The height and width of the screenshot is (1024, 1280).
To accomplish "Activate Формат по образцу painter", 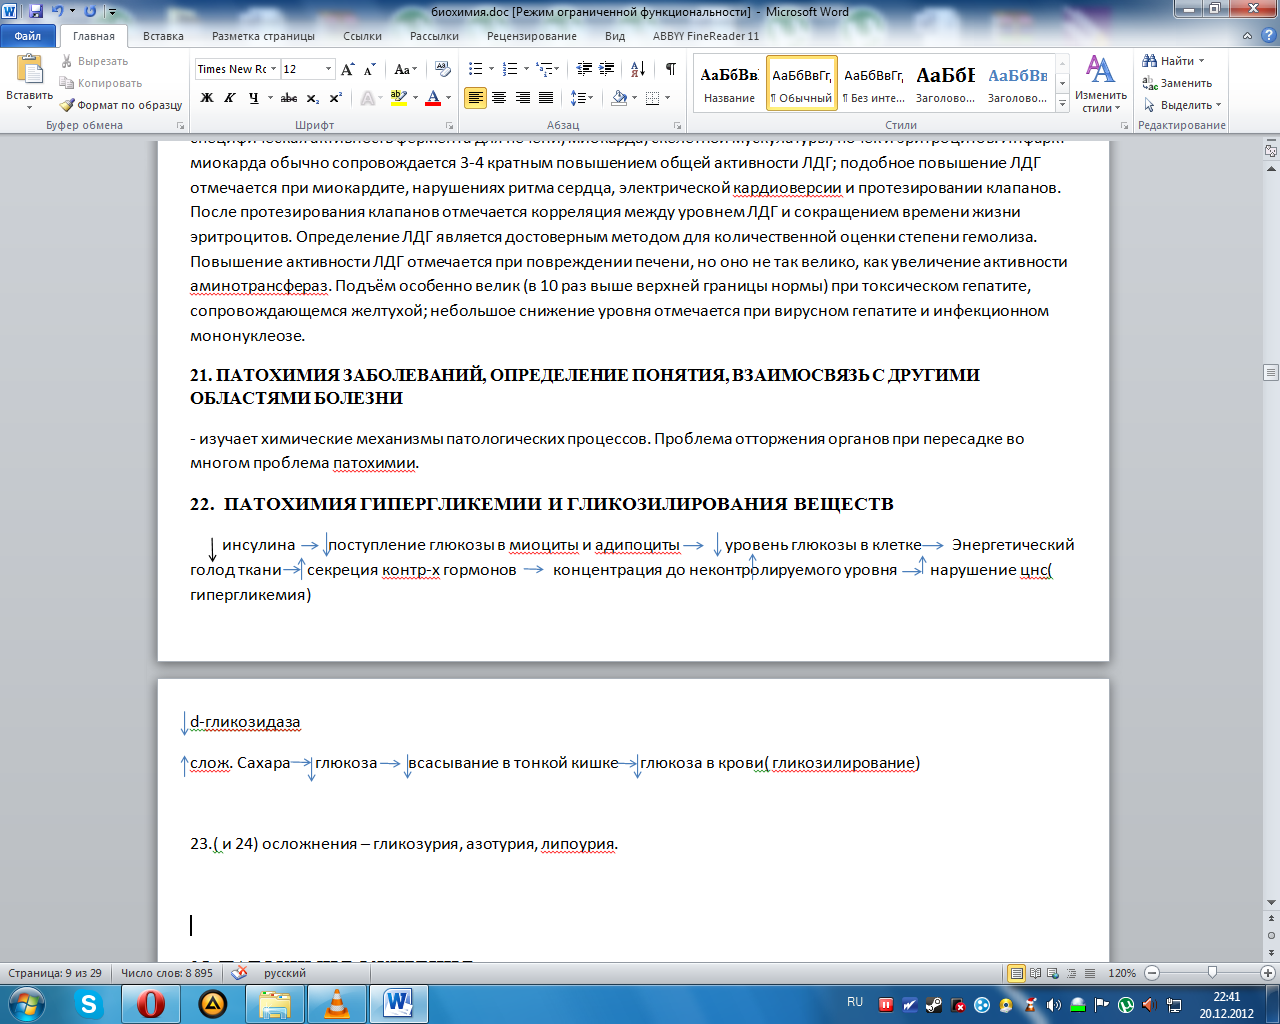I will (120, 105).
